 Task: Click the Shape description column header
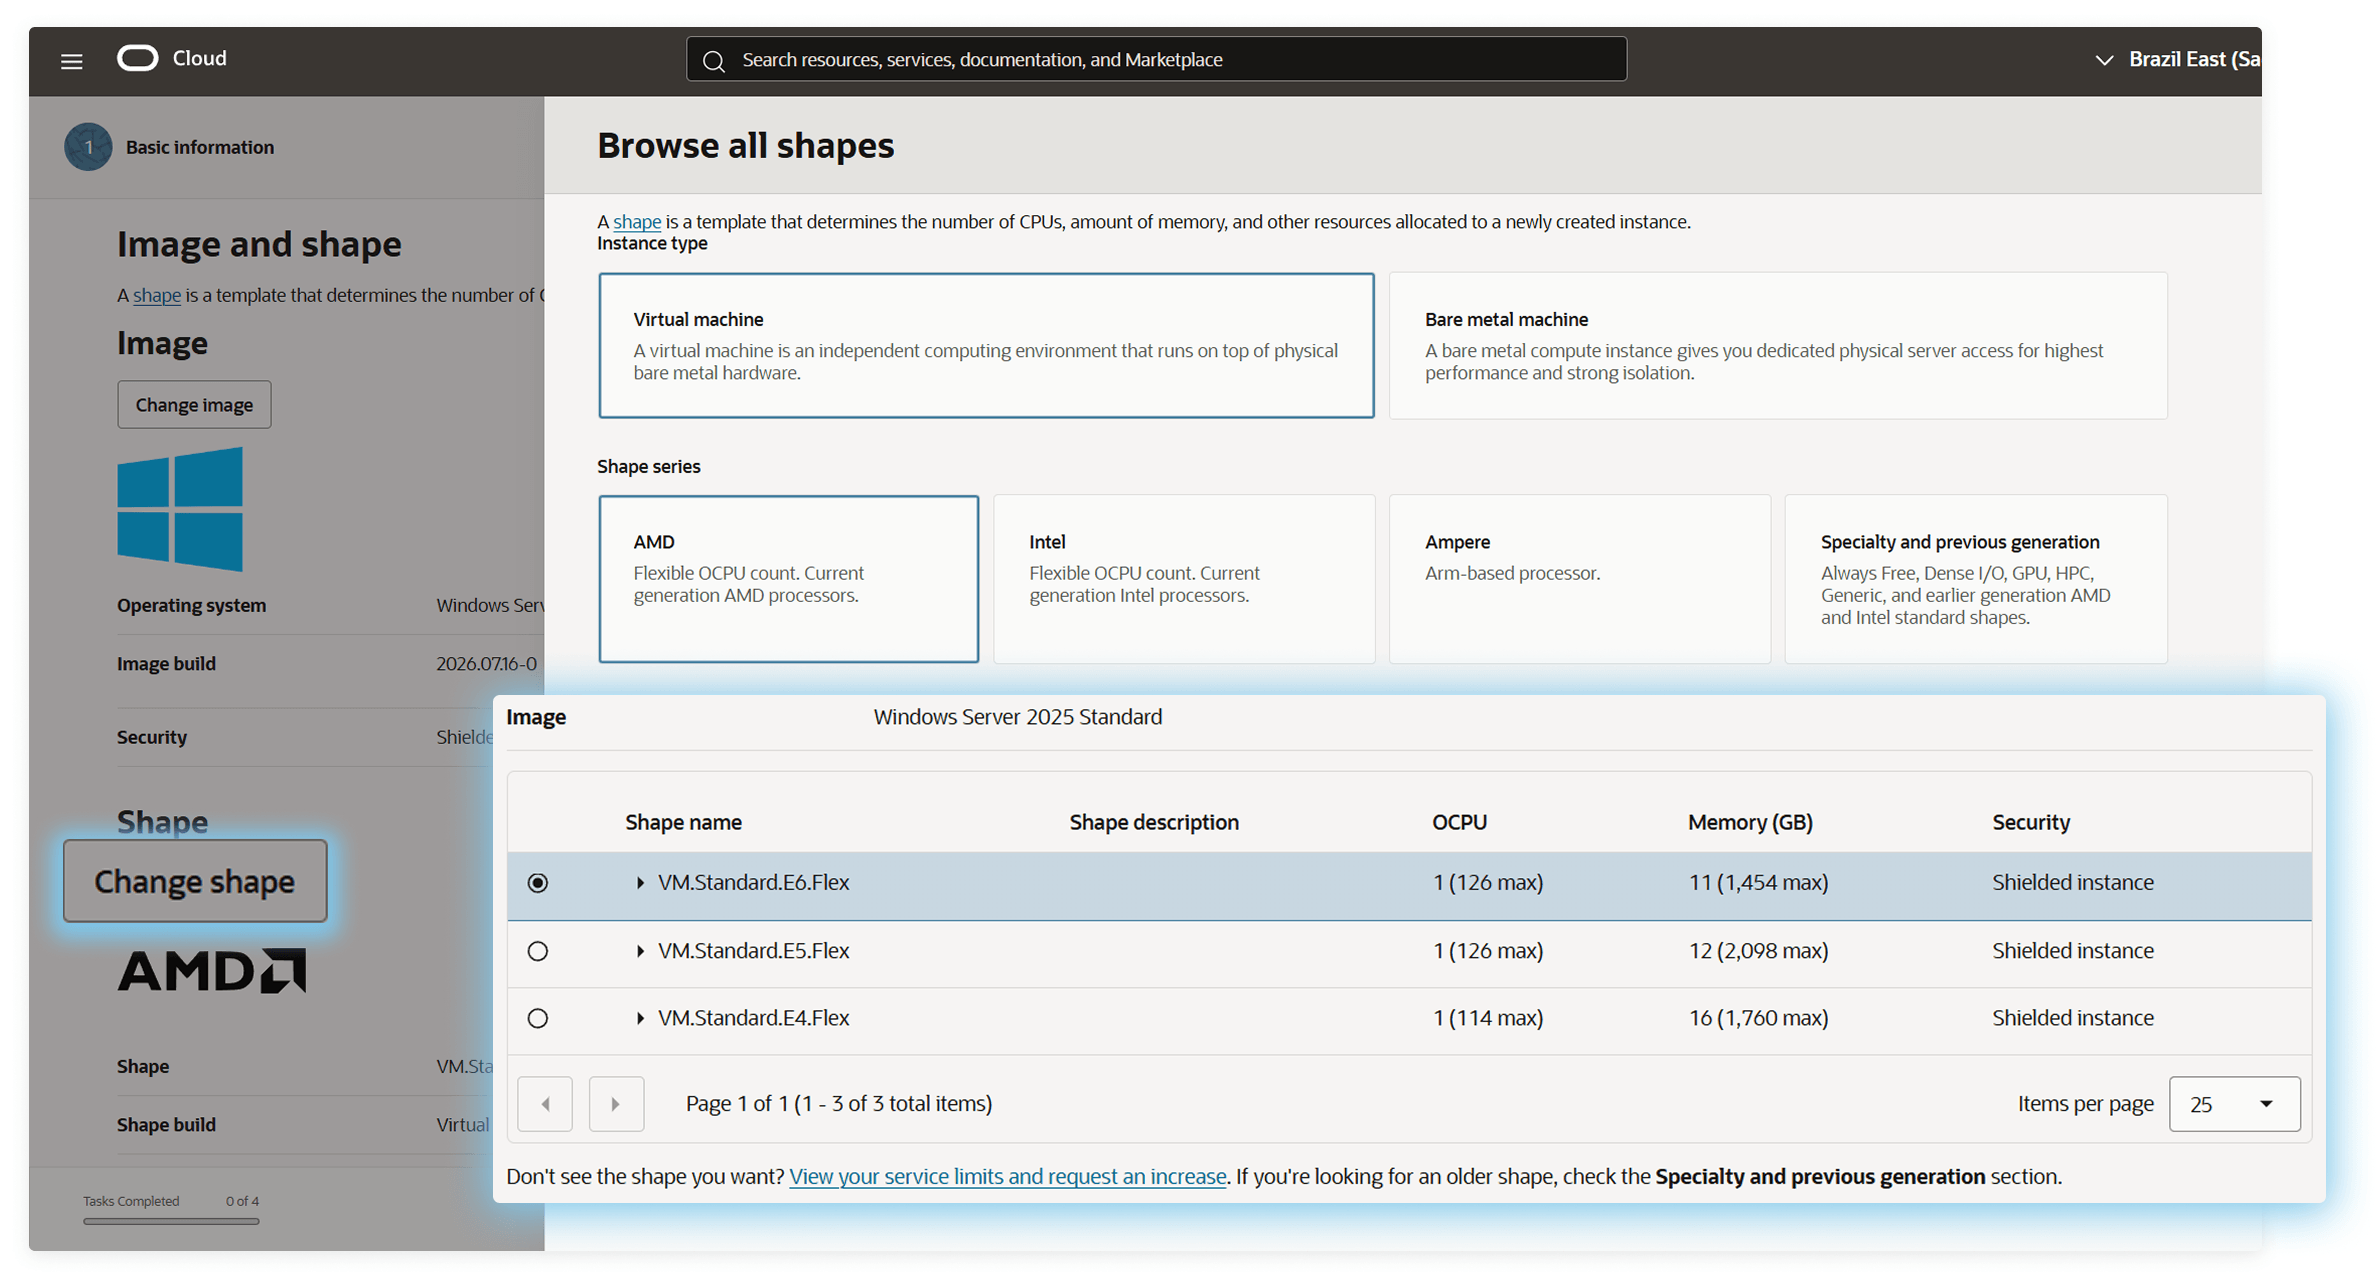[1154, 822]
